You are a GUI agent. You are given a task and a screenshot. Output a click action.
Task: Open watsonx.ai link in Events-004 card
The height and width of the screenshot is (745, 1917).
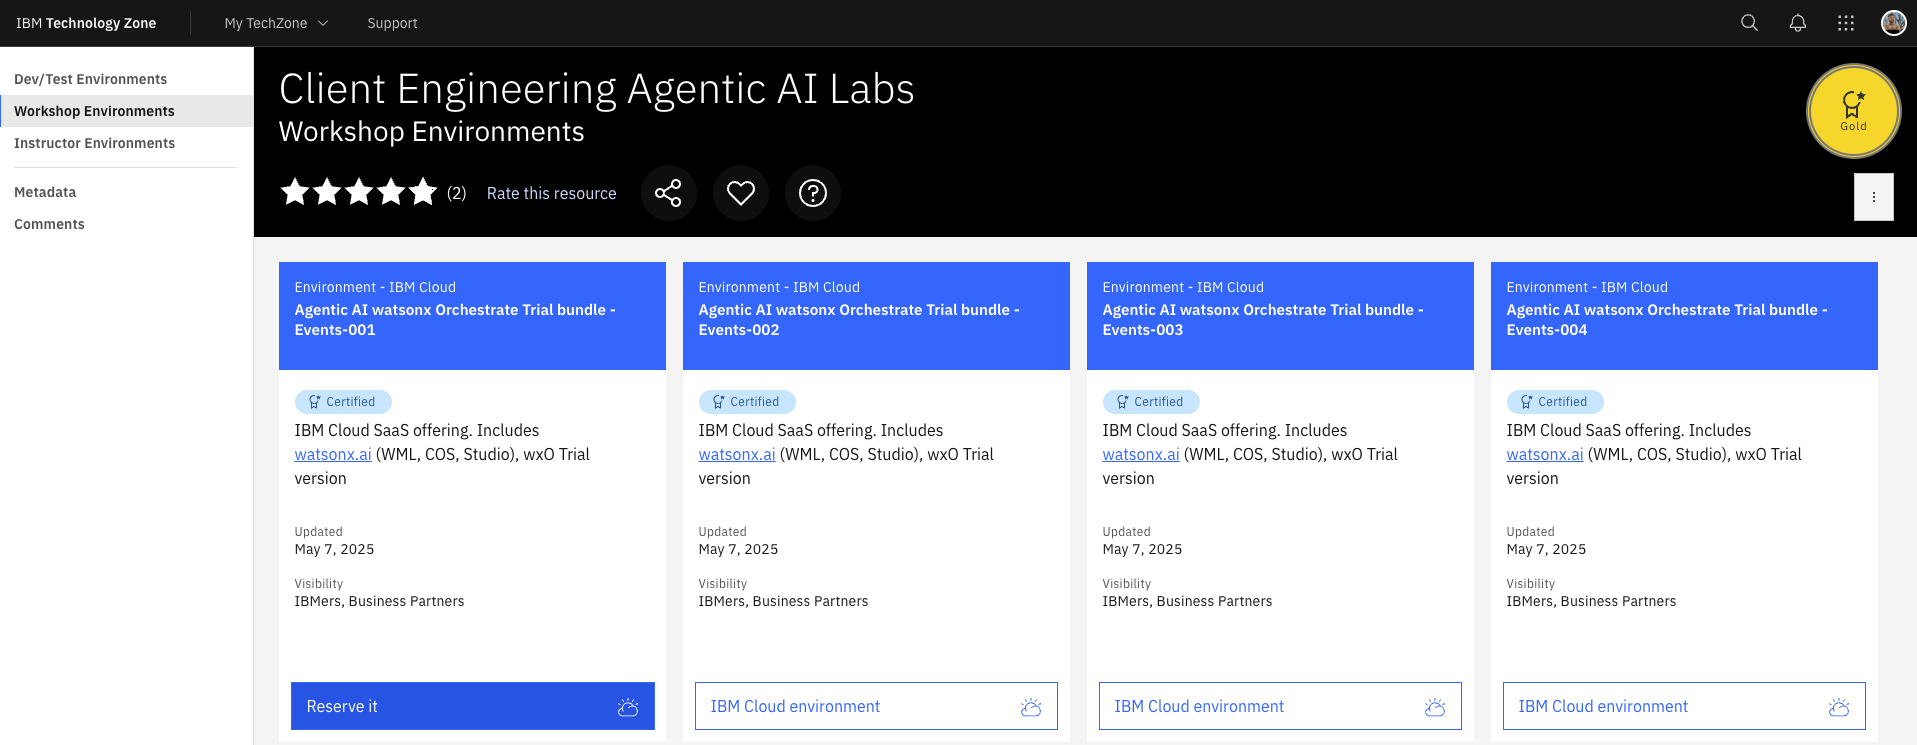[x=1545, y=454]
